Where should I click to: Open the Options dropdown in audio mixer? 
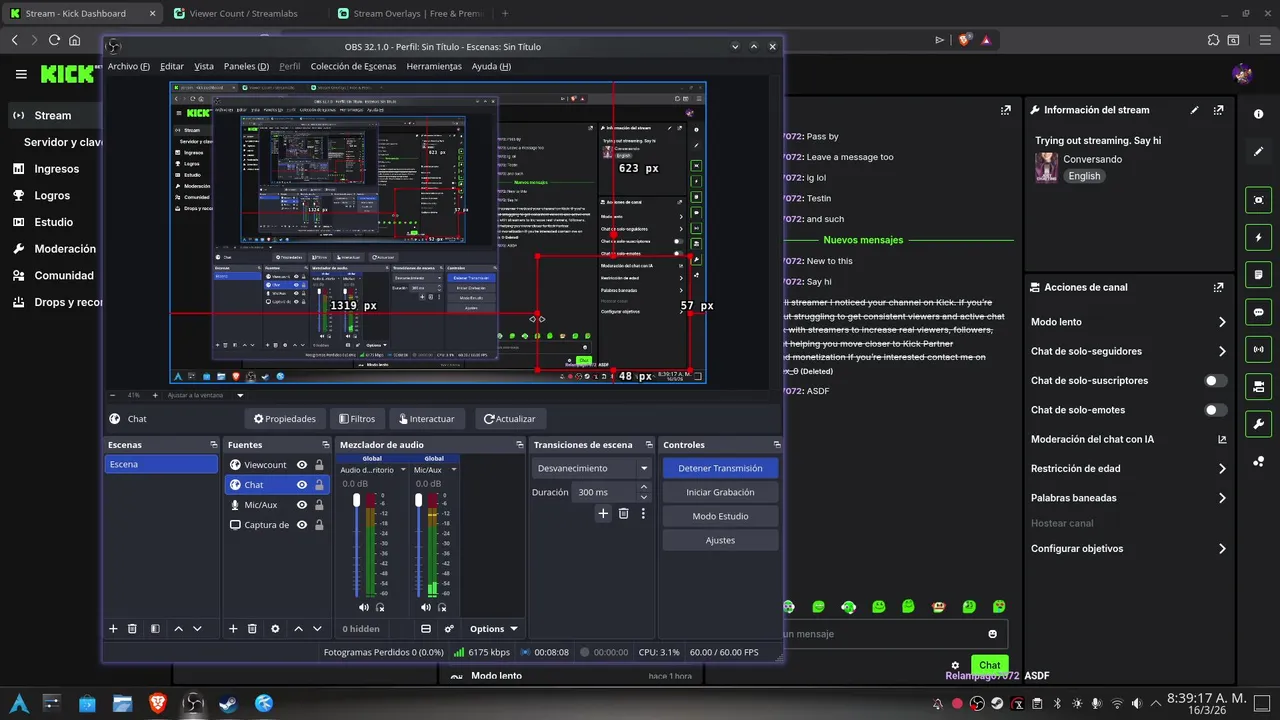493,629
